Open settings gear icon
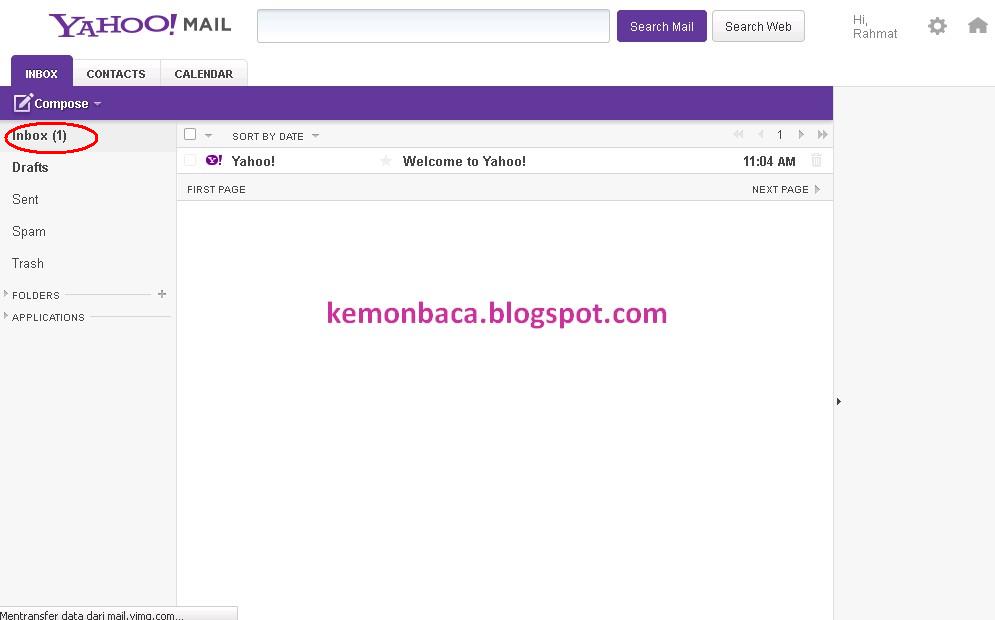Screen dimensions: 995x620 pos(937,26)
